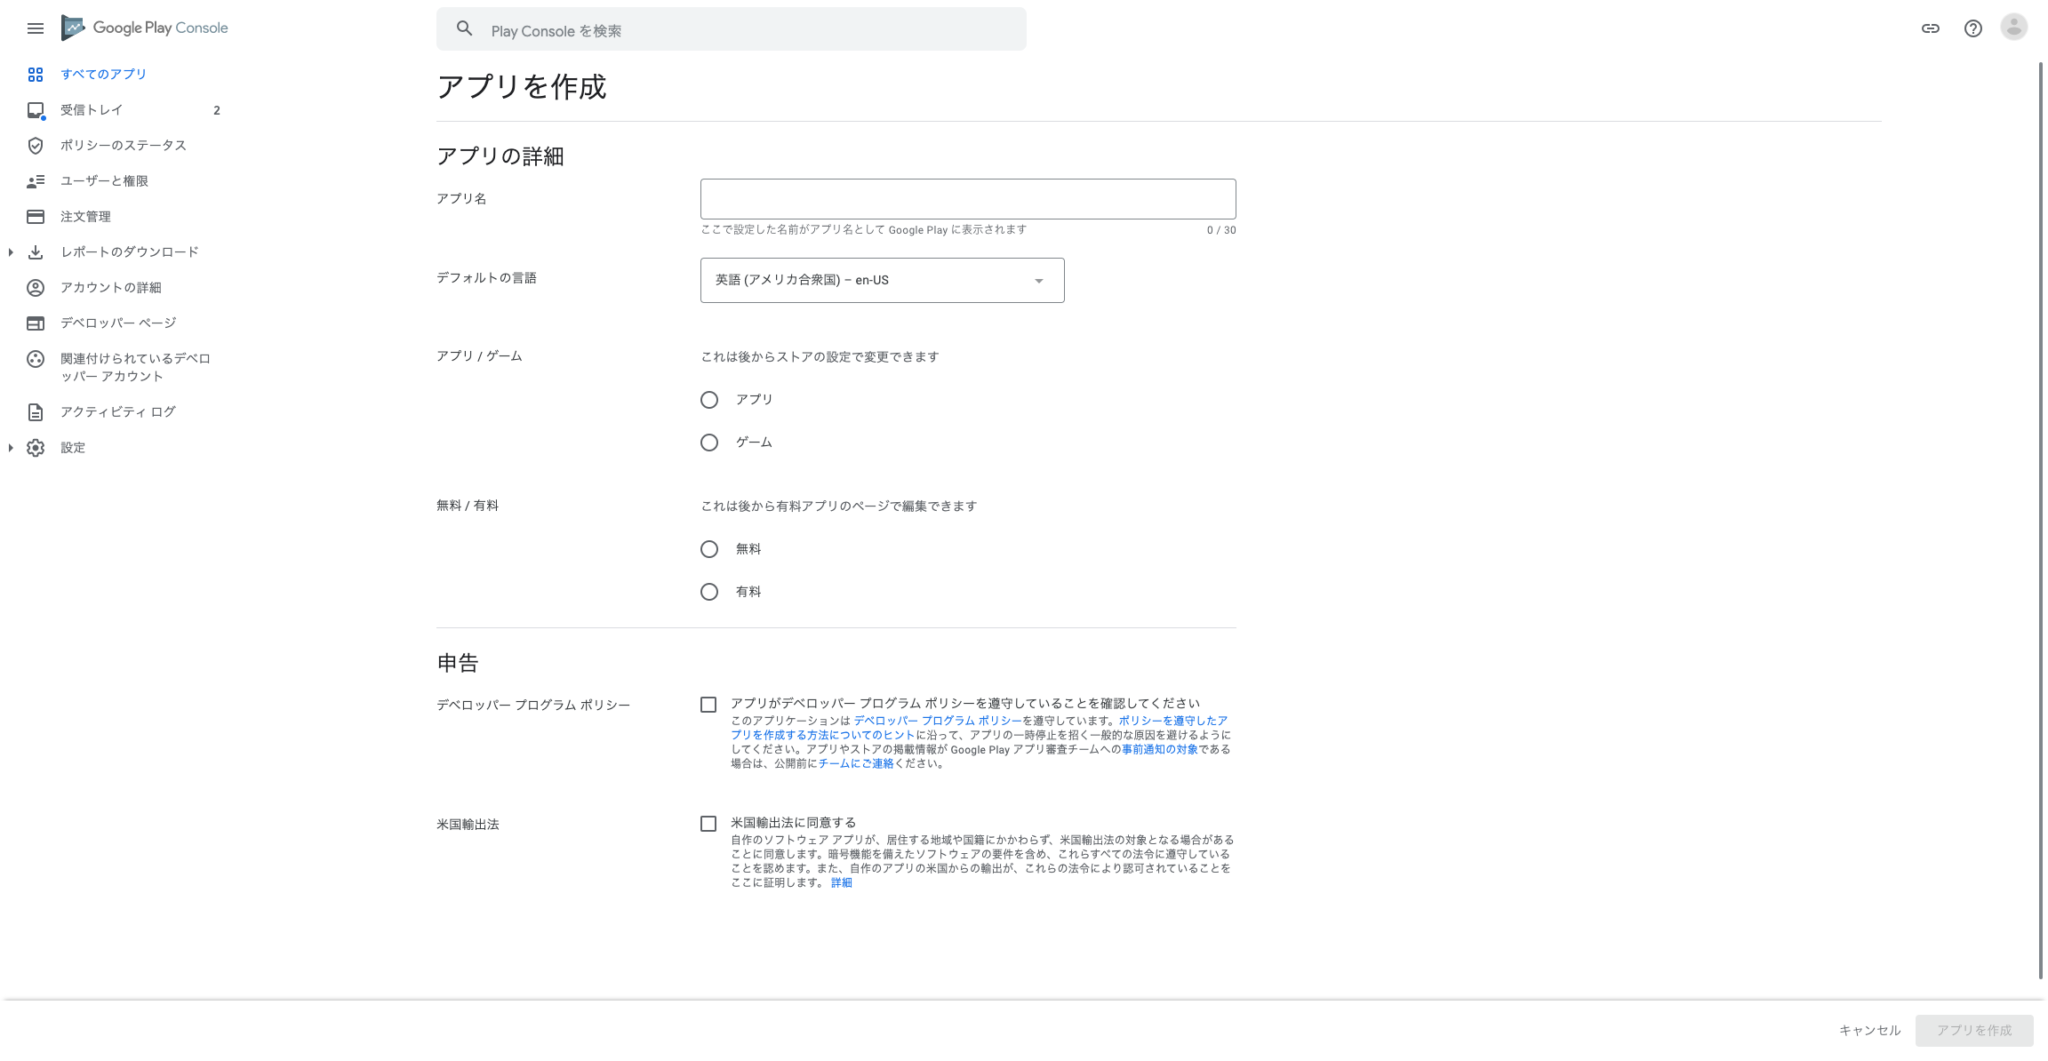
Task: Click the アプリ名 text input field
Action: pos(967,199)
